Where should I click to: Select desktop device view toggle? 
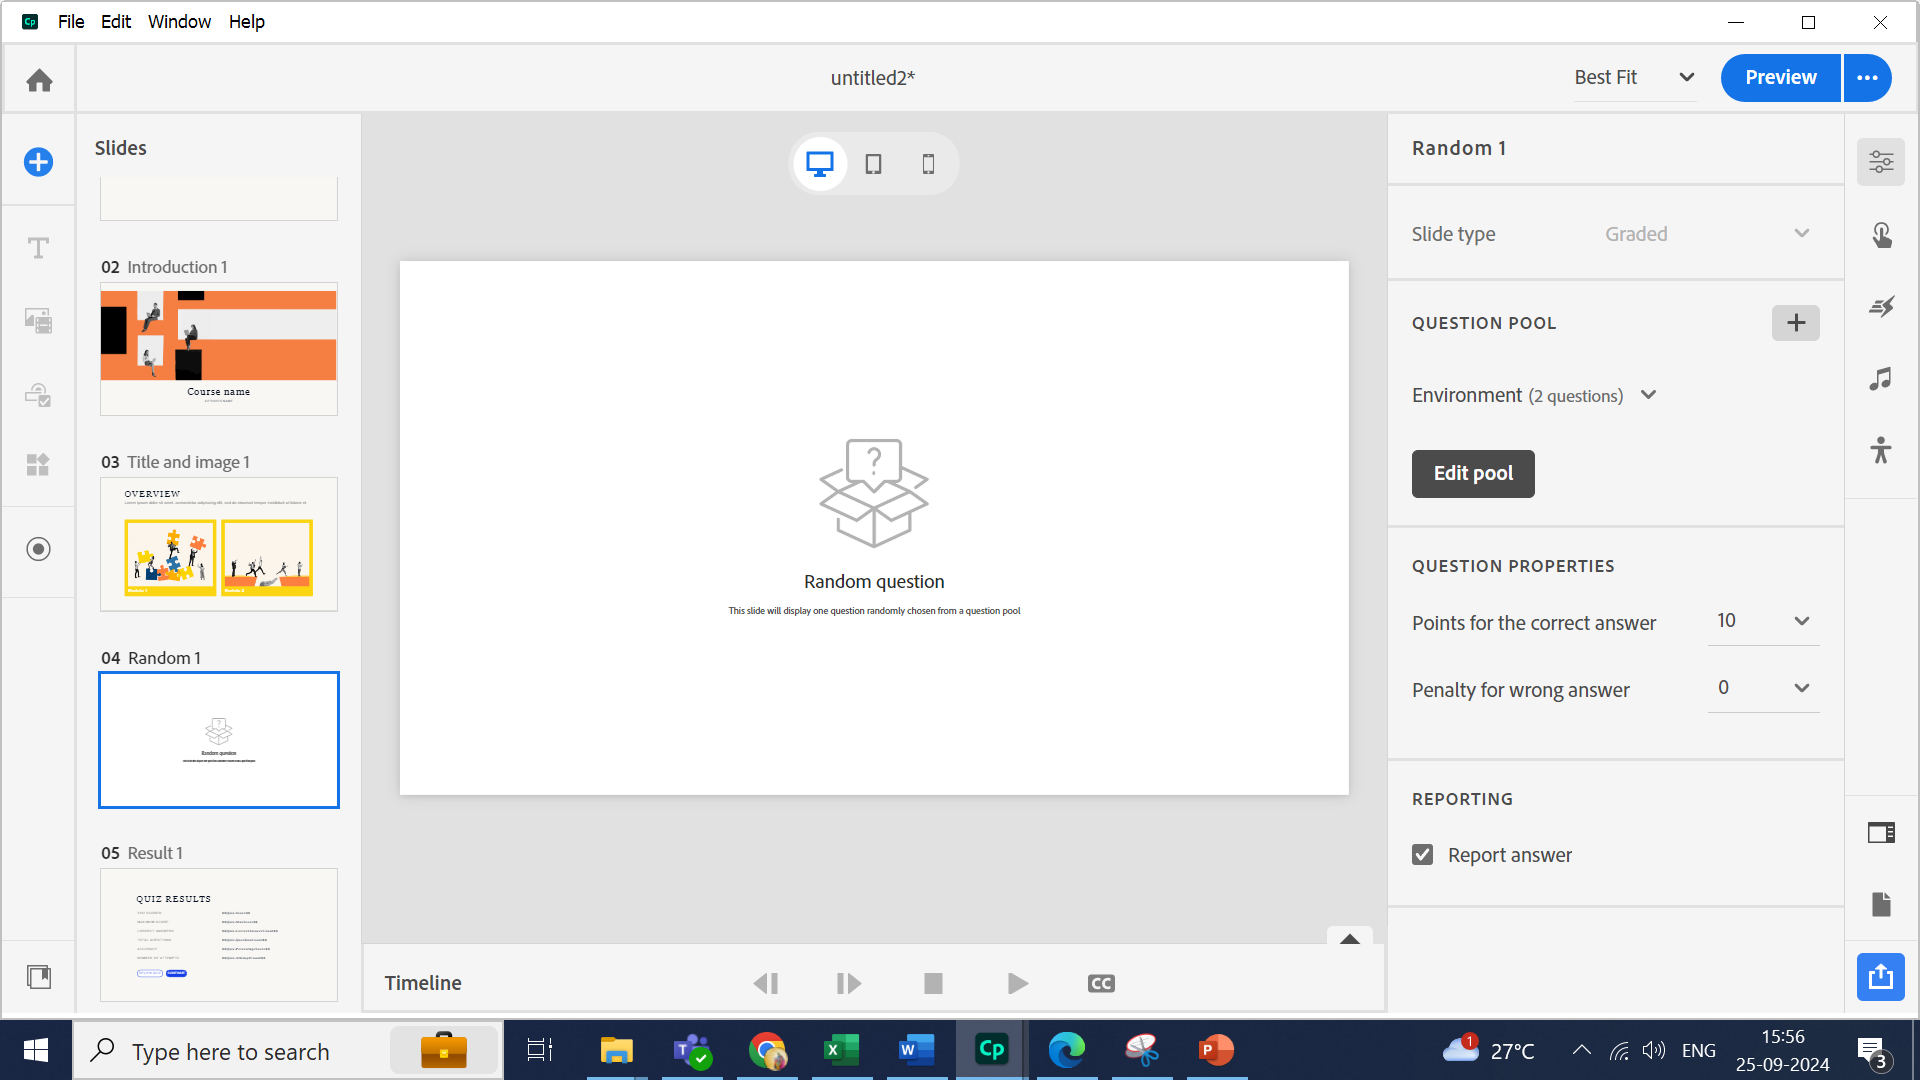(x=820, y=164)
